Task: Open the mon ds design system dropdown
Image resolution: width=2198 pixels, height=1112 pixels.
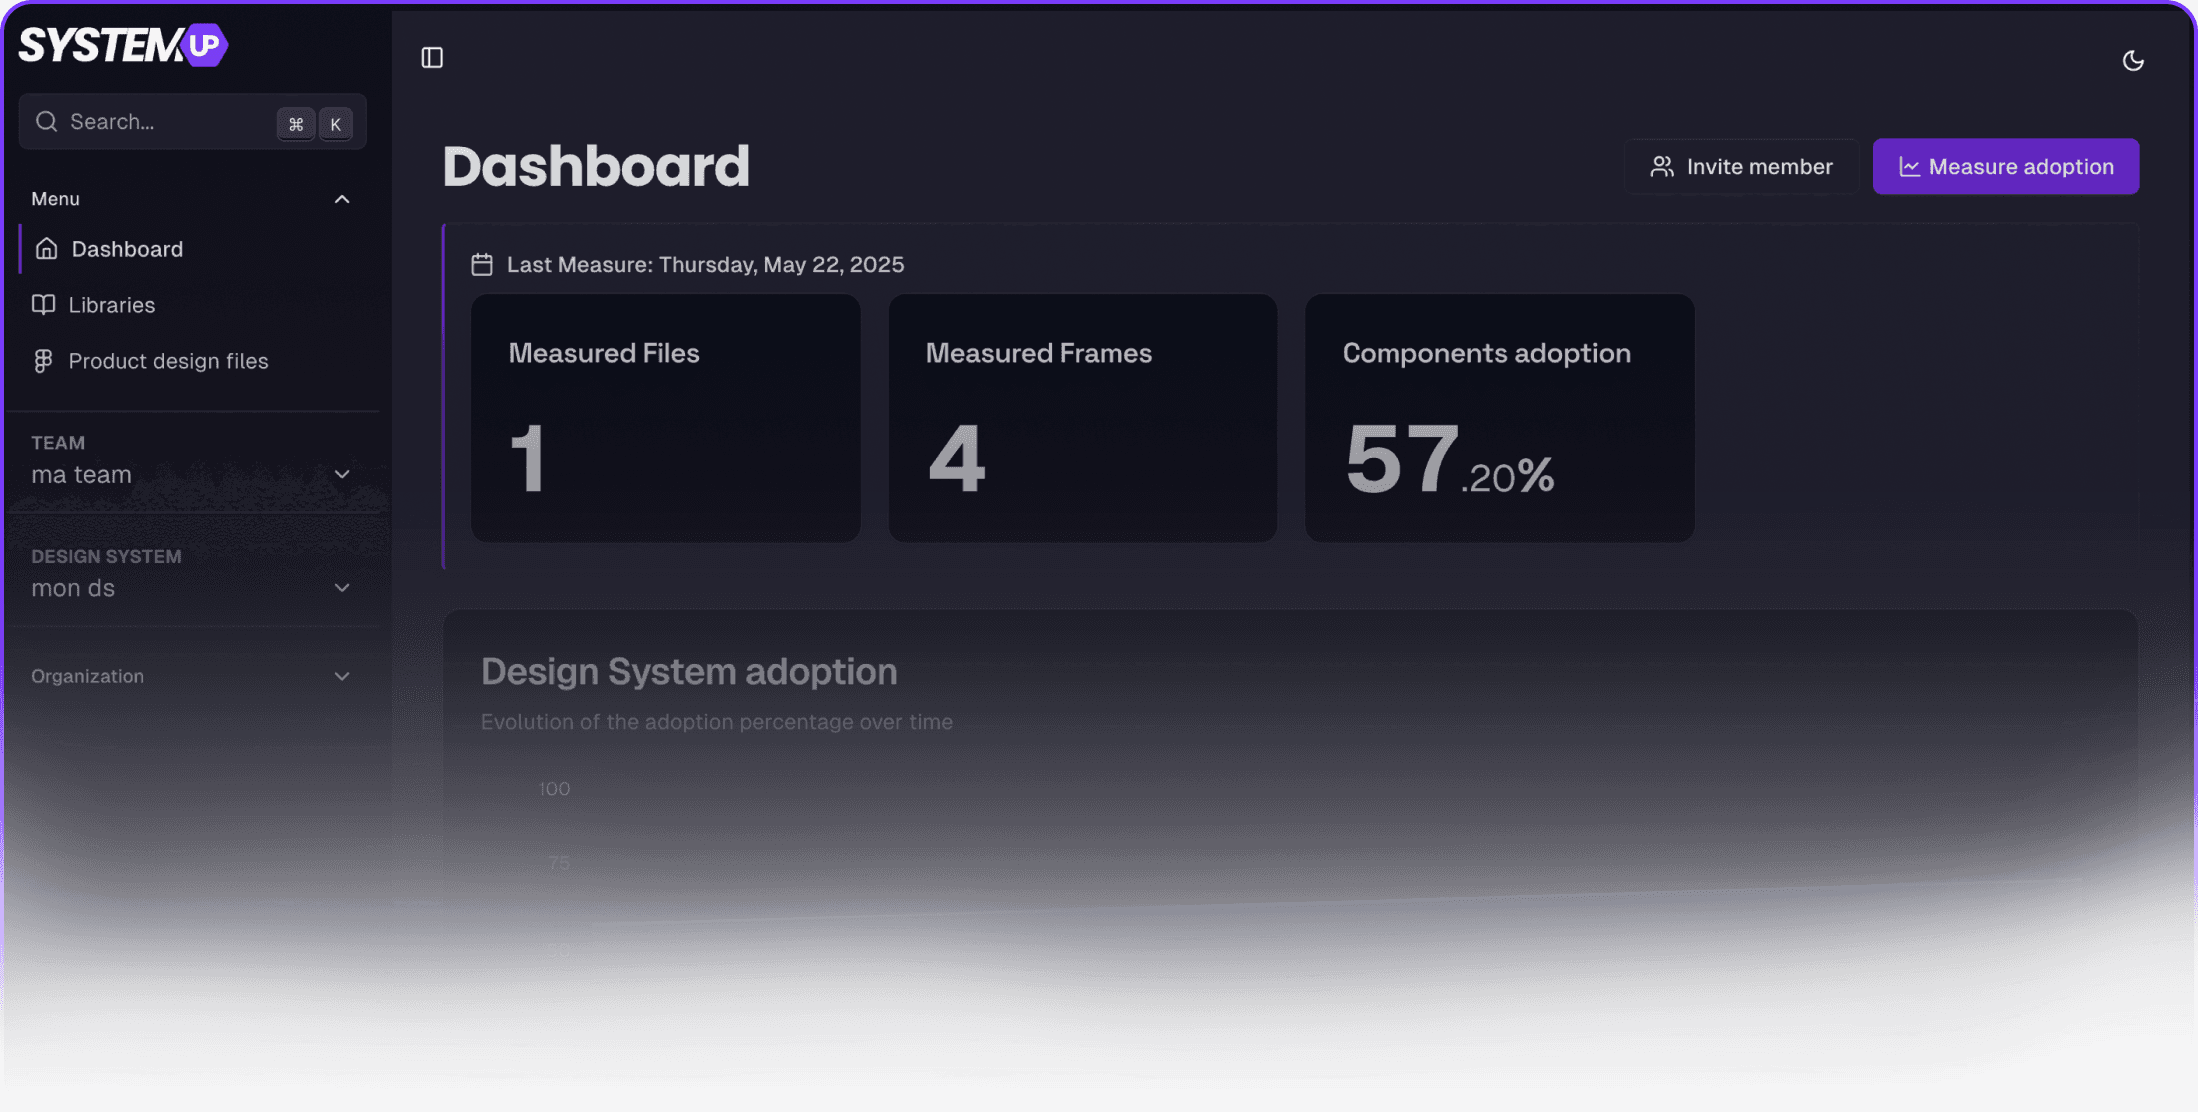Action: 342,588
